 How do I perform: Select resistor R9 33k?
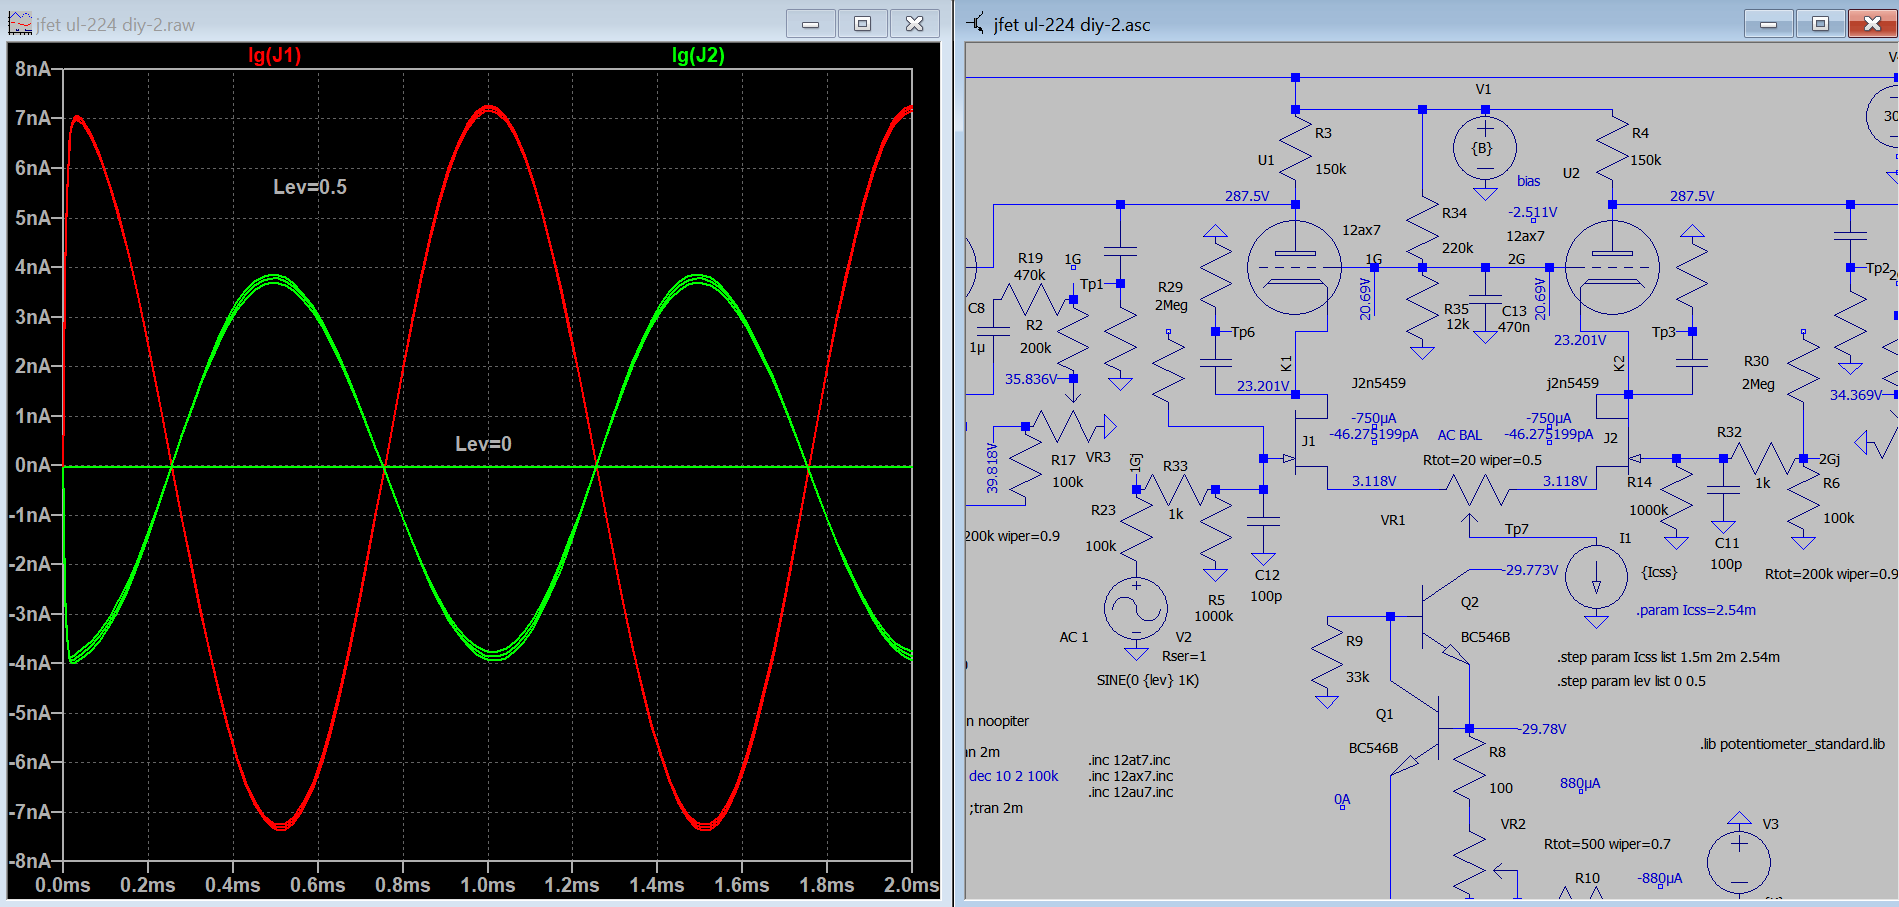tap(1327, 655)
